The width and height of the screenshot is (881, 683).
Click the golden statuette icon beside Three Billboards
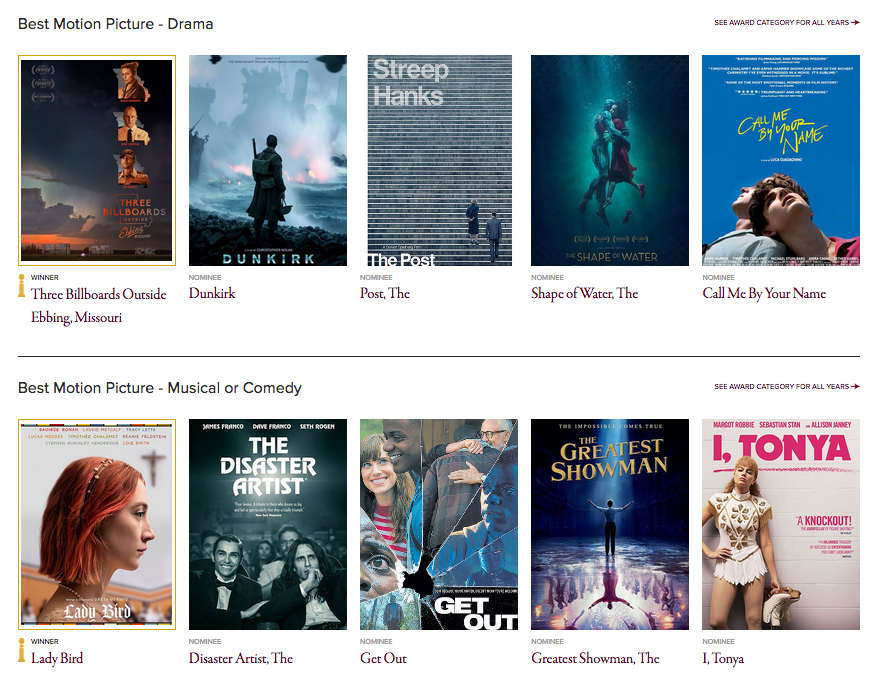[22, 285]
